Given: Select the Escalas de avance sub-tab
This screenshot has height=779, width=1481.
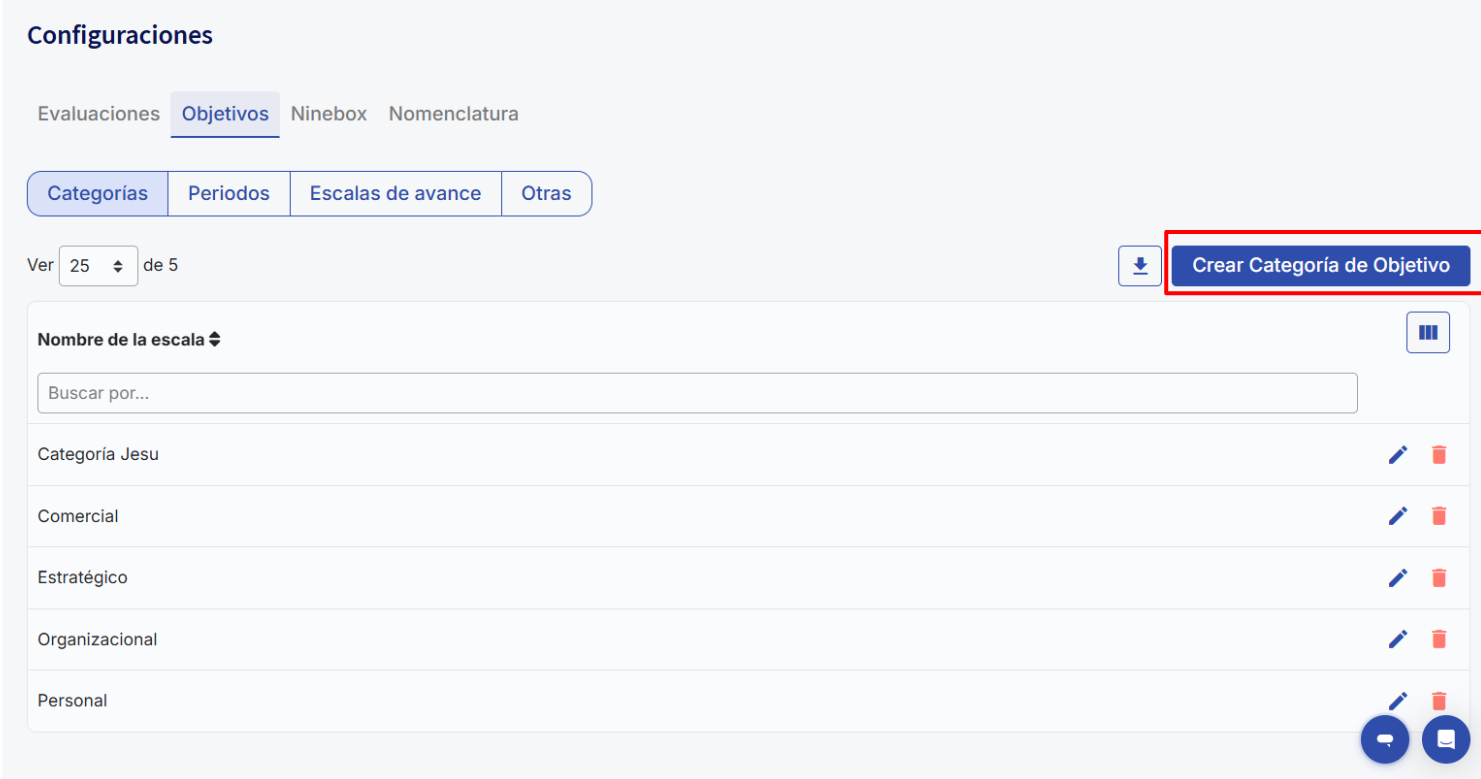Looking at the screenshot, I should (x=395, y=194).
